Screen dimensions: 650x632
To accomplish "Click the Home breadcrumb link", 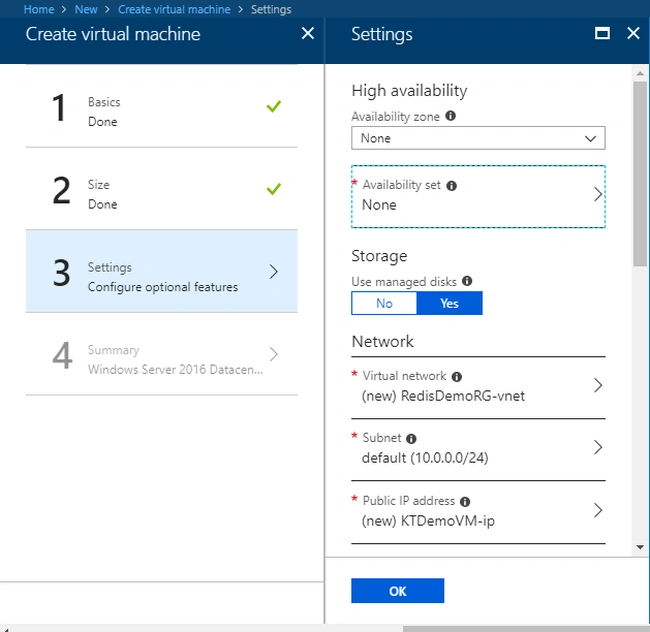I will (x=39, y=9).
